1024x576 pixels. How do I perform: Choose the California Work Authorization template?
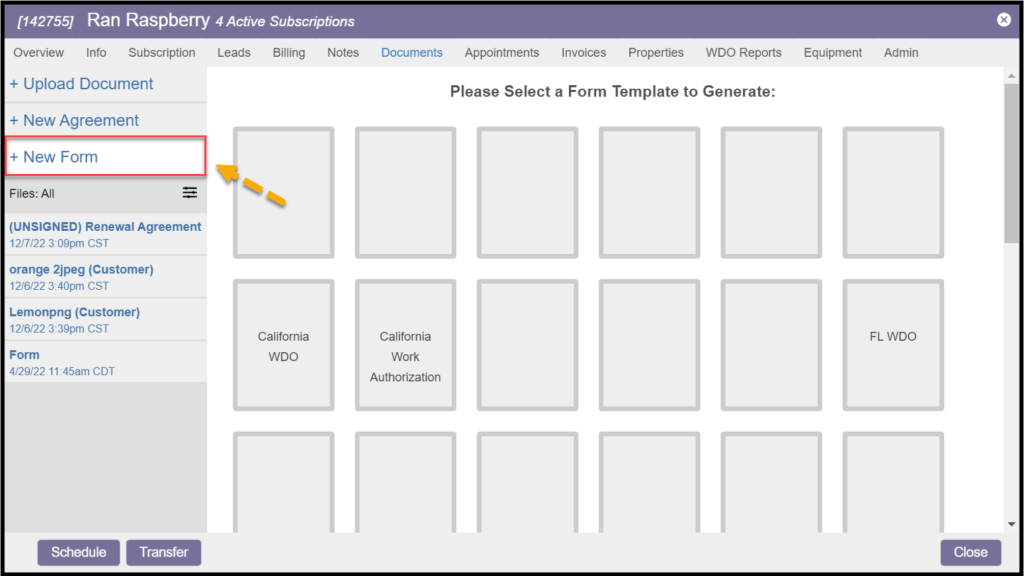click(x=405, y=345)
